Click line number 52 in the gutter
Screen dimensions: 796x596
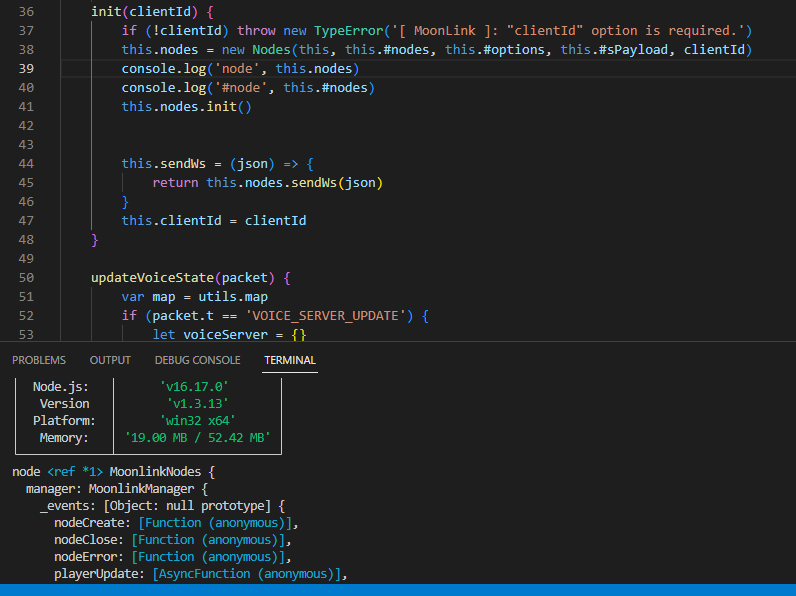click(x=26, y=316)
